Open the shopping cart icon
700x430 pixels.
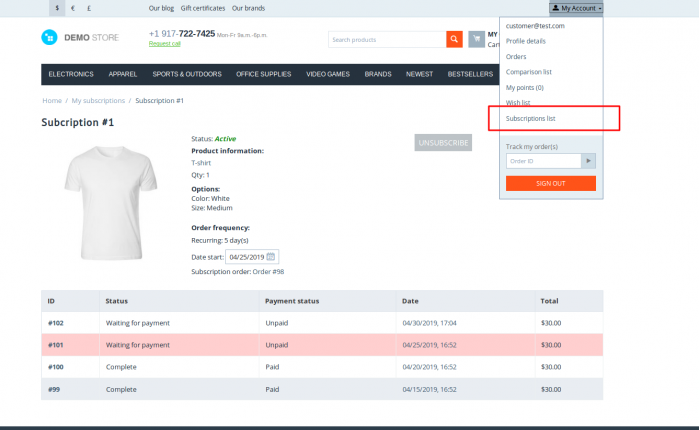tap(476, 39)
